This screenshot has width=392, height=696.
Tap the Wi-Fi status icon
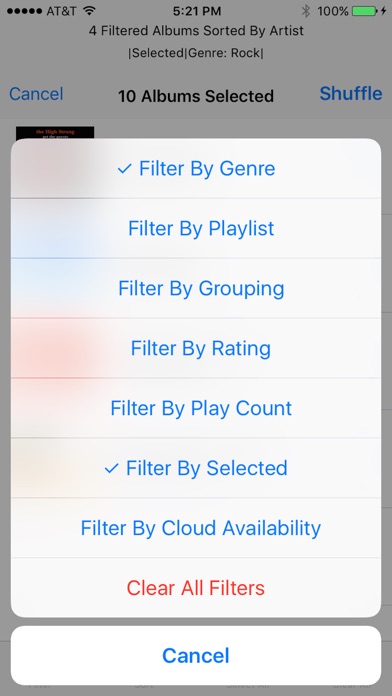pos(90,11)
